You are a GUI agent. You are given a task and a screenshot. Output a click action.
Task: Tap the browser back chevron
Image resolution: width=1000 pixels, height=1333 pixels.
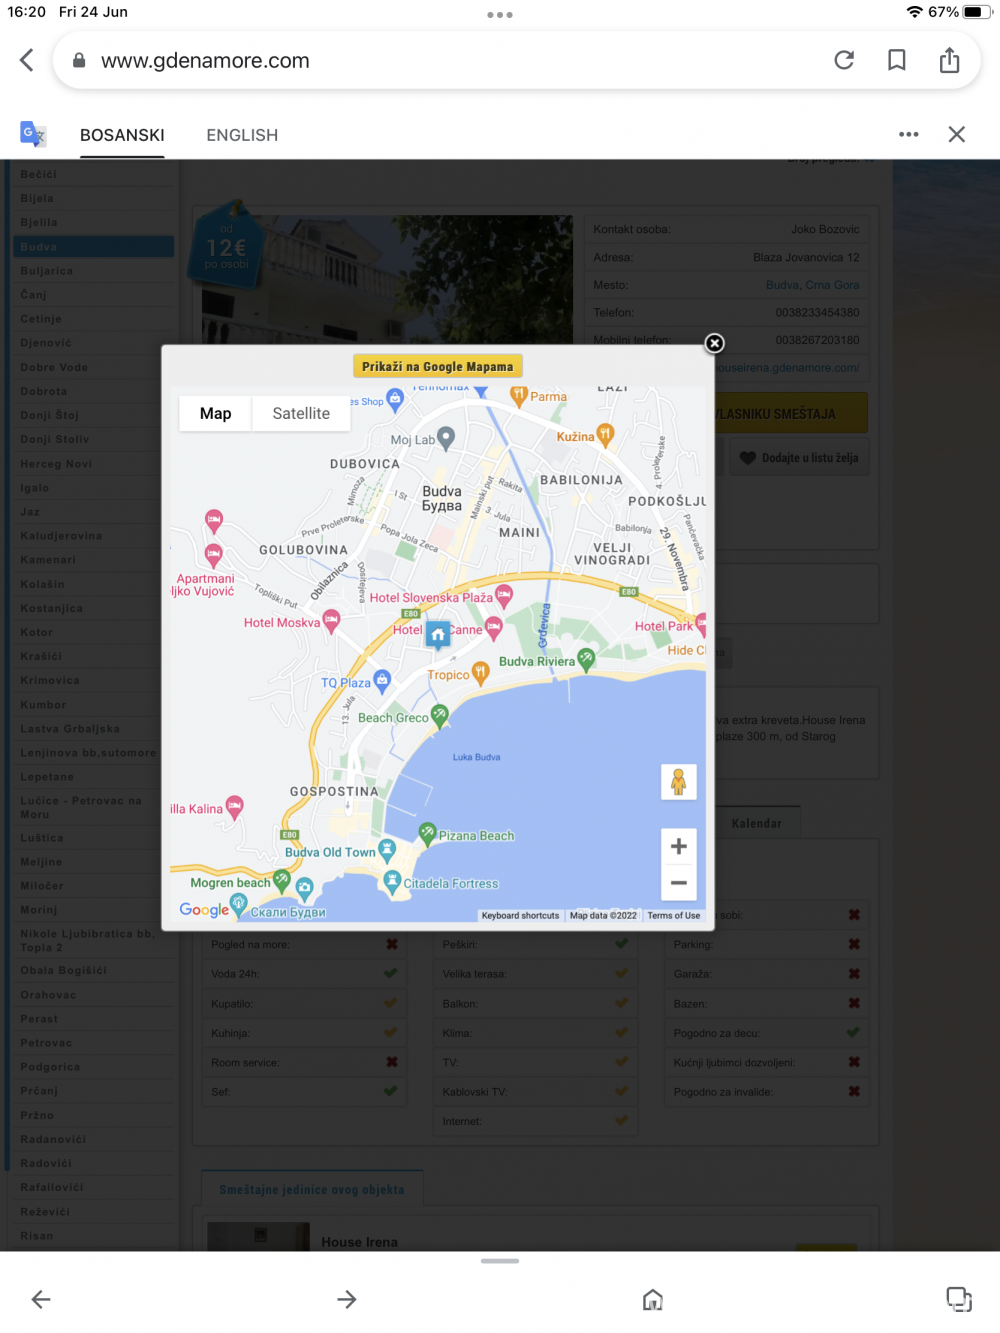[27, 60]
